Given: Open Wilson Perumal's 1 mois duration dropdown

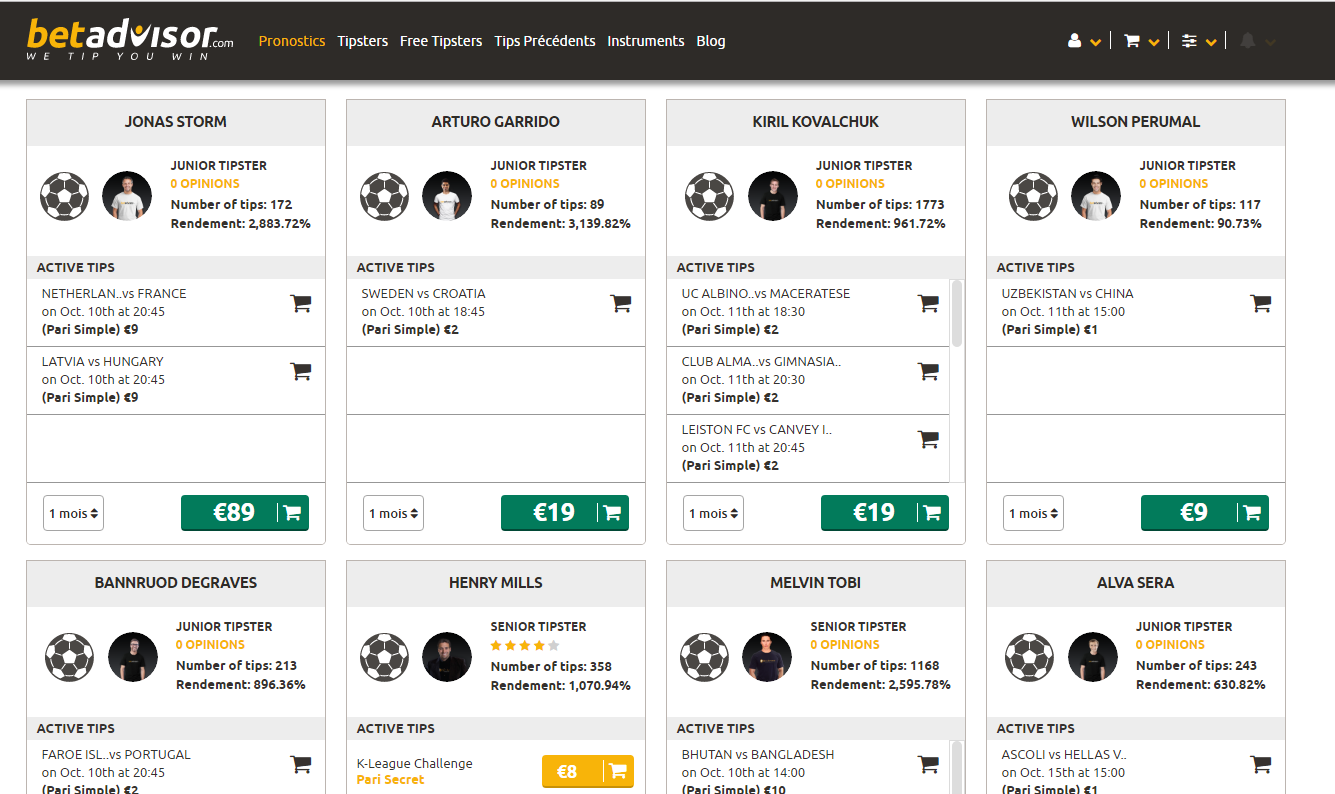Looking at the screenshot, I should [x=1033, y=513].
